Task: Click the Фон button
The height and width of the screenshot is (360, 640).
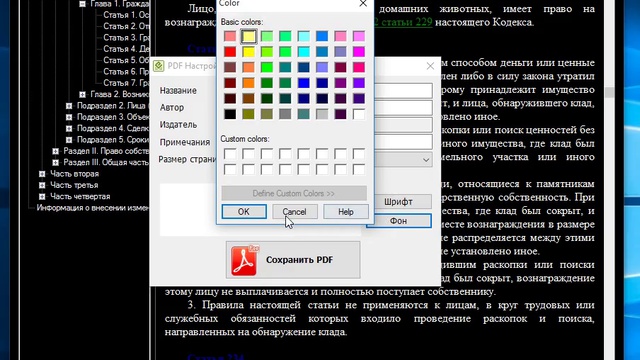Action: 398,221
